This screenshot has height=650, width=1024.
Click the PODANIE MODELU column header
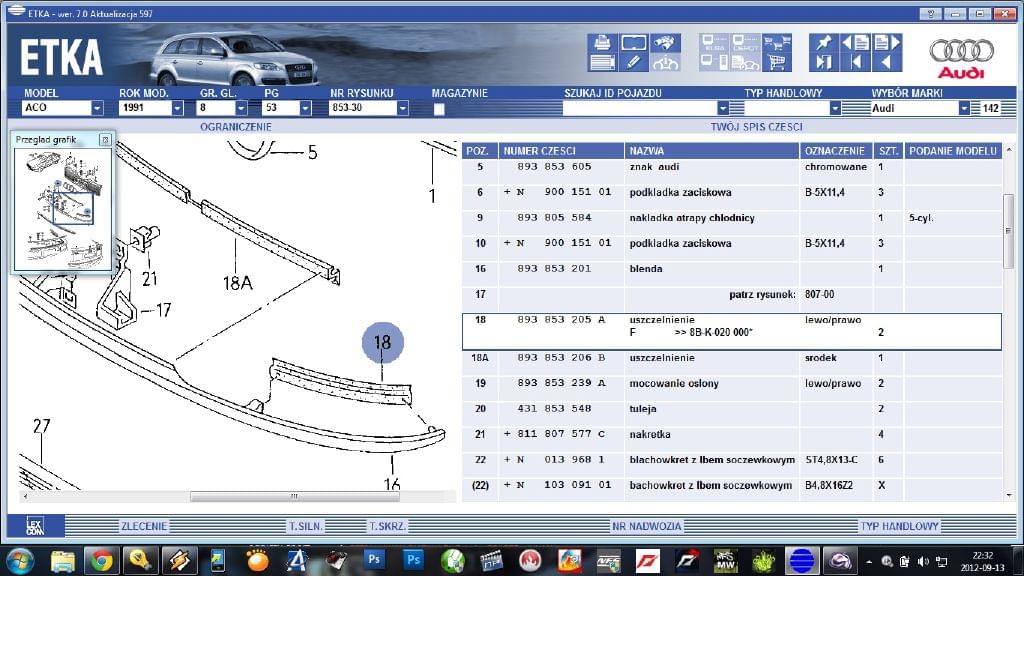(x=953, y=151)
